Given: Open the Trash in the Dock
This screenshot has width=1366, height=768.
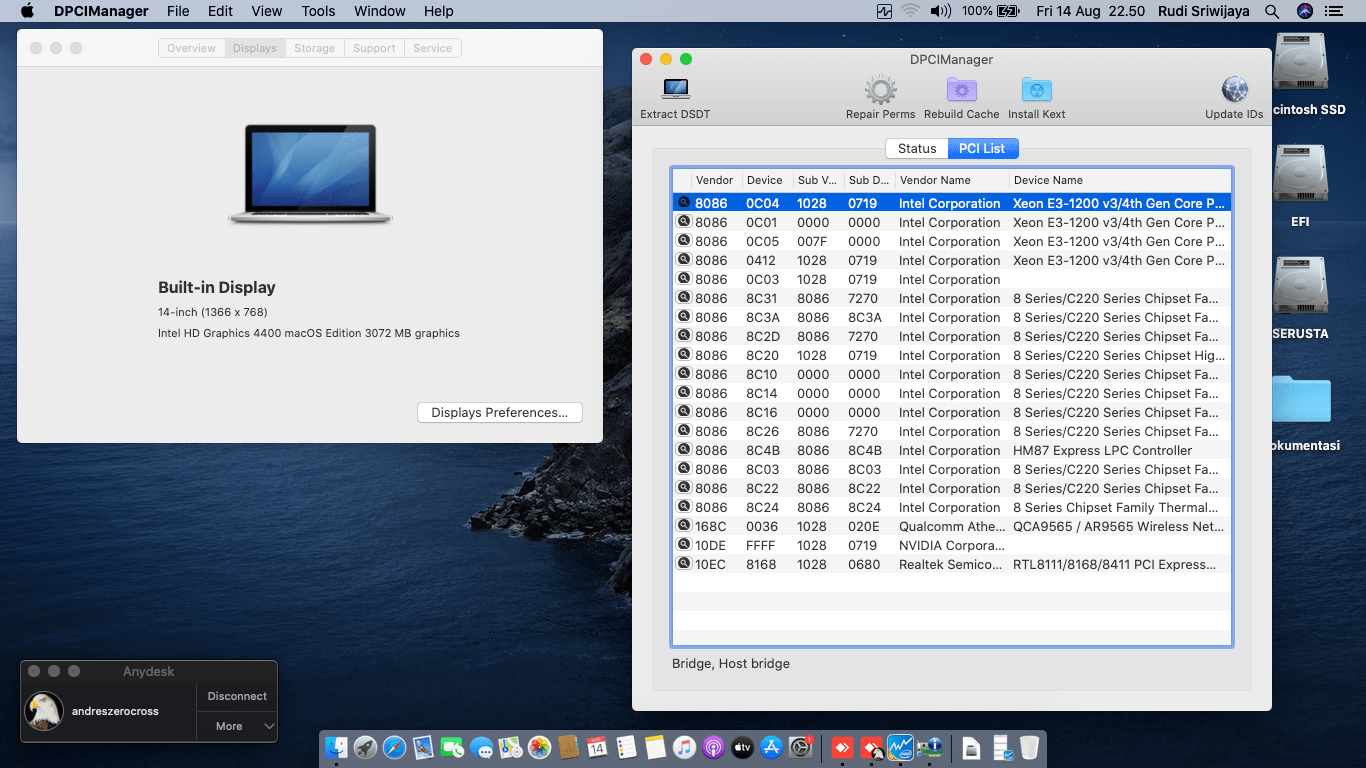Looking at the screenshot, I should (1029, 747).
